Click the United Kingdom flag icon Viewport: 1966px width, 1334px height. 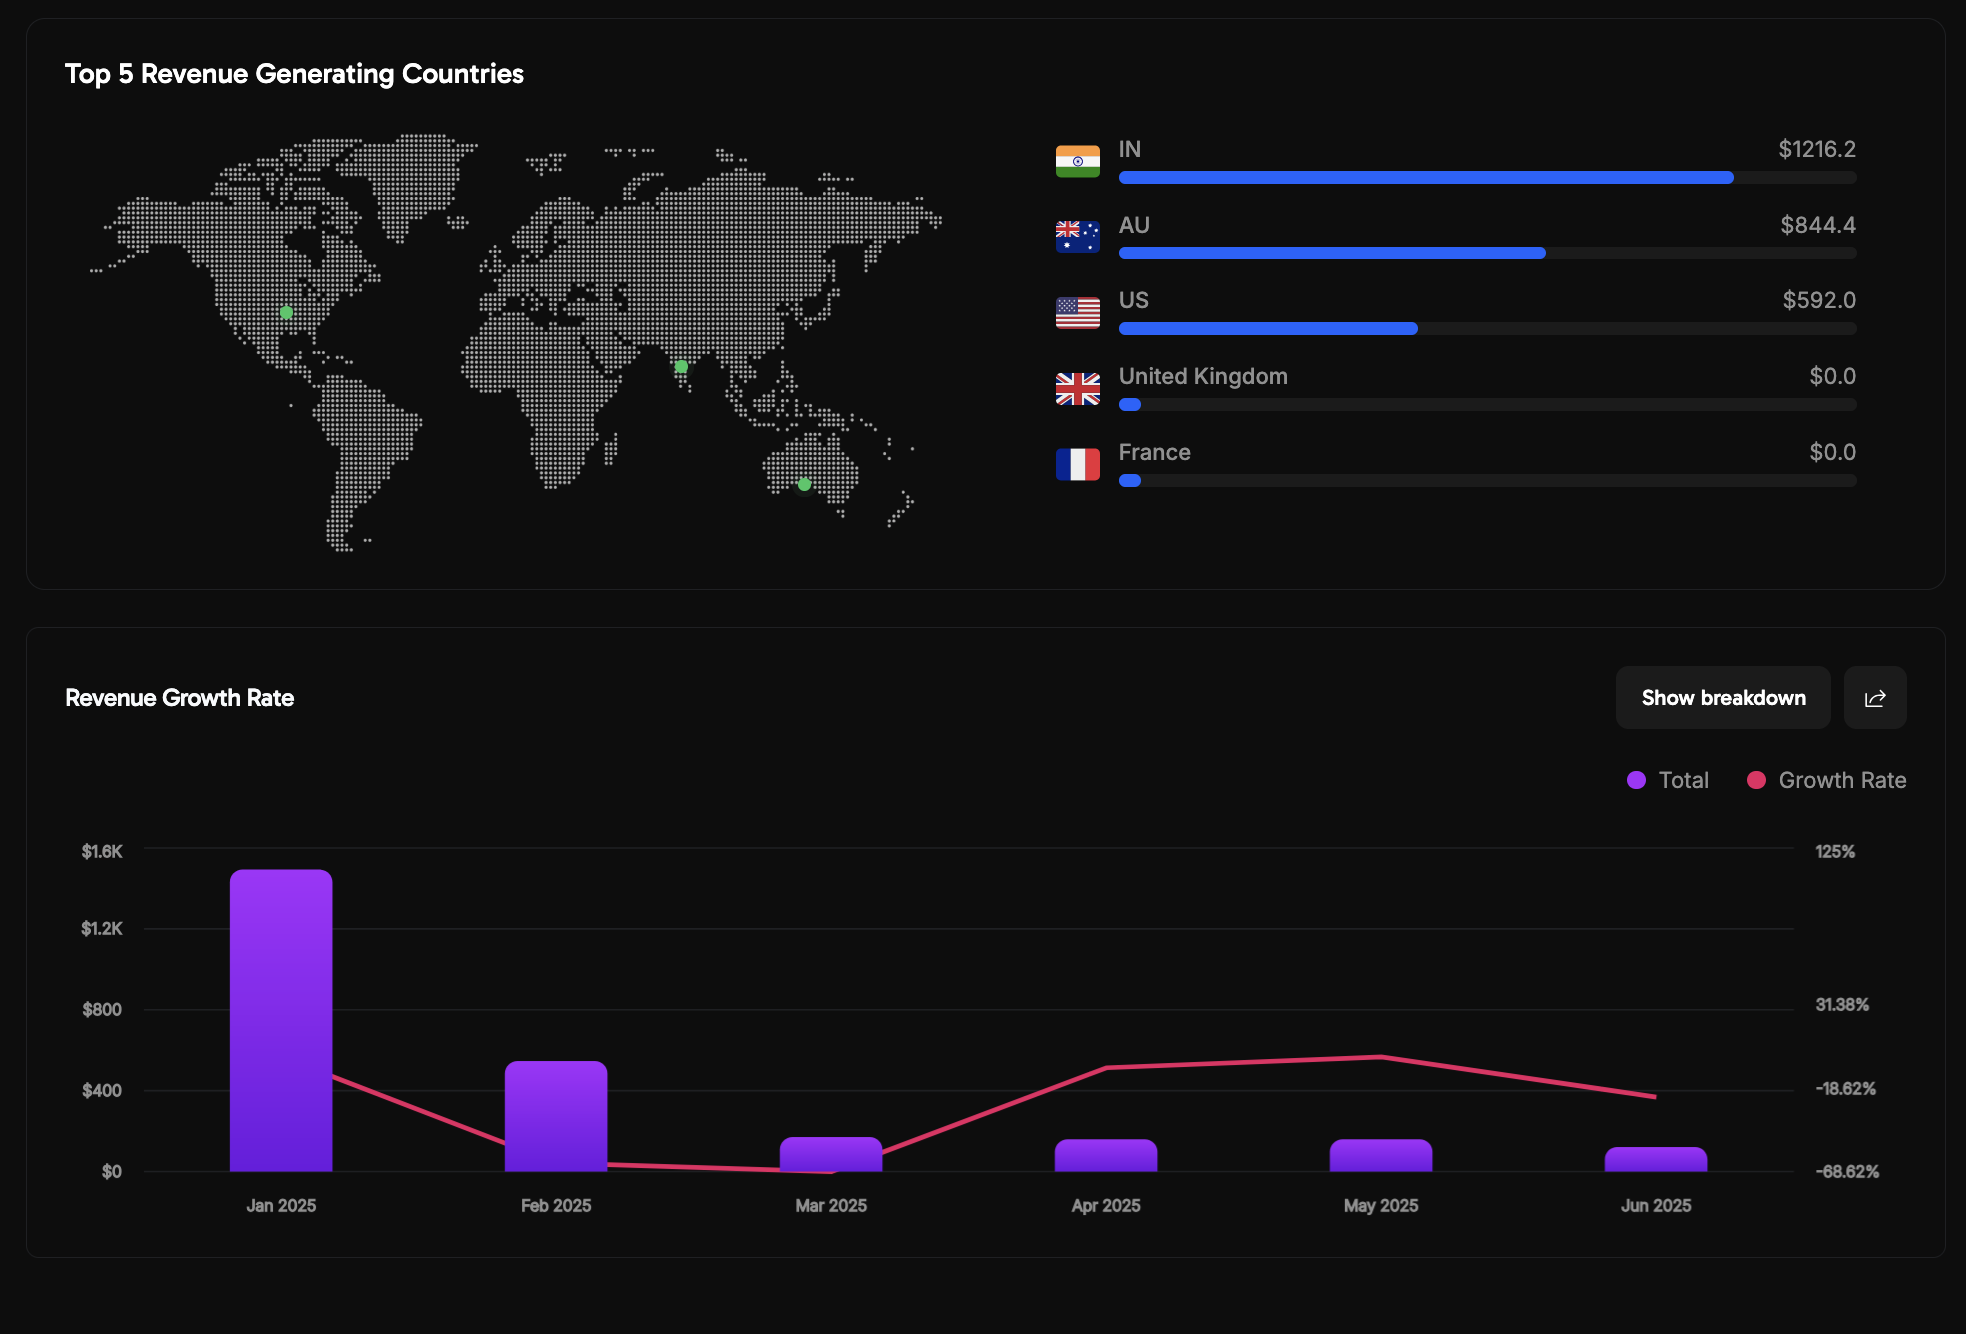coord(1077,388)
